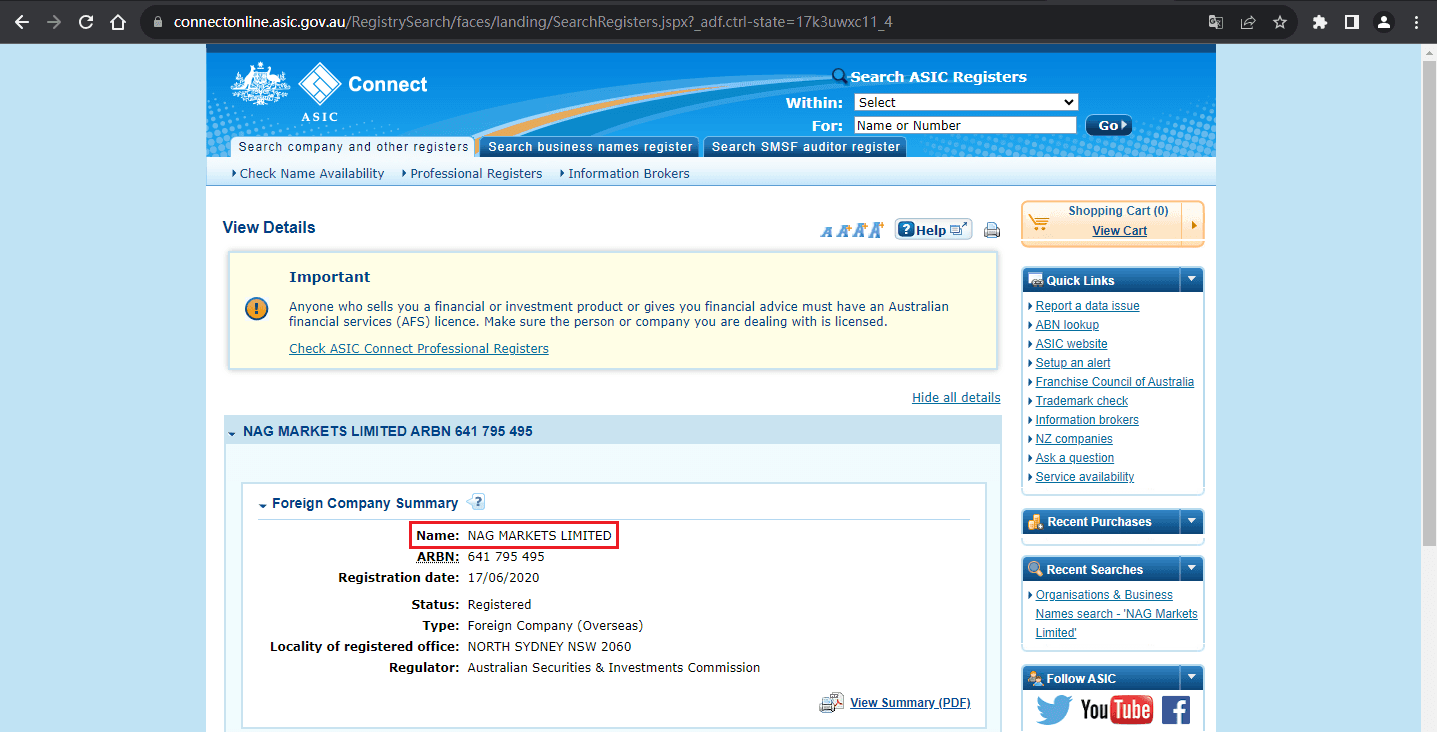Click the registration date 17/06/2020
This screenshot has height=732, width=1437.
[503, 578]
